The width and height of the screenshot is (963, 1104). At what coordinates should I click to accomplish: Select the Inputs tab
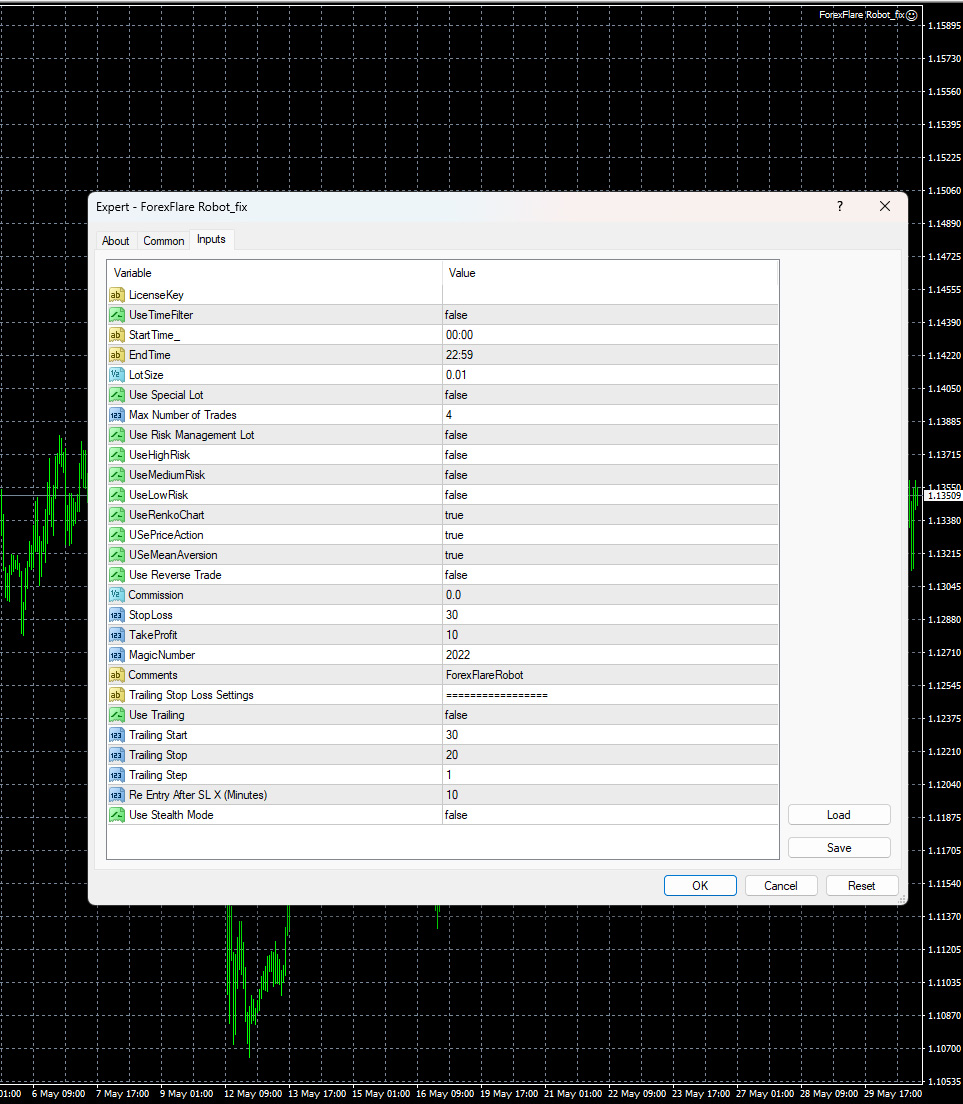tap(211, 239)
